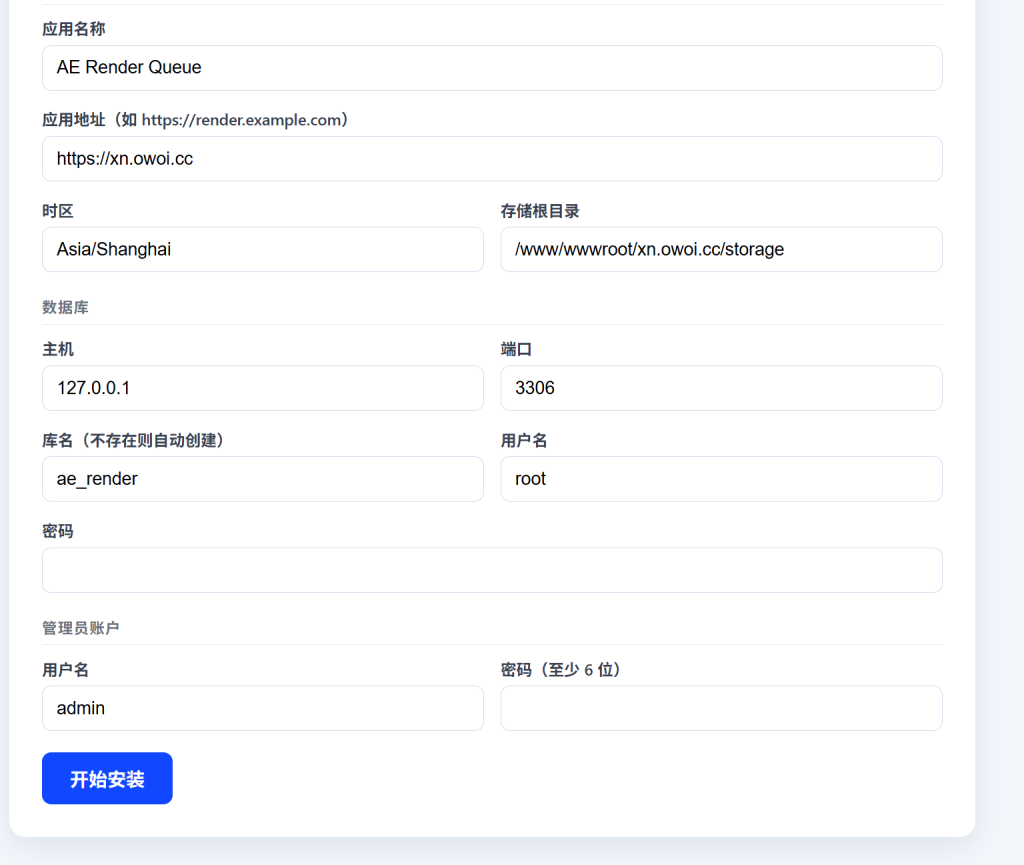Image resolution: width=1024 pixels, height=865 pixels.
Task: Click the 开始安装 button
Action: pyautogui.click(x=107, y=778)
